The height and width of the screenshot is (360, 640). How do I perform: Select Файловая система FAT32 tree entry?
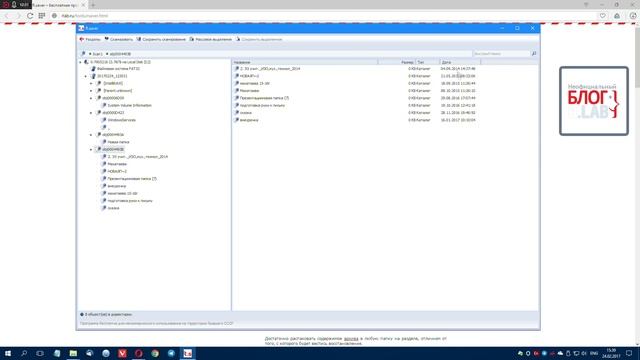[118, 69]
